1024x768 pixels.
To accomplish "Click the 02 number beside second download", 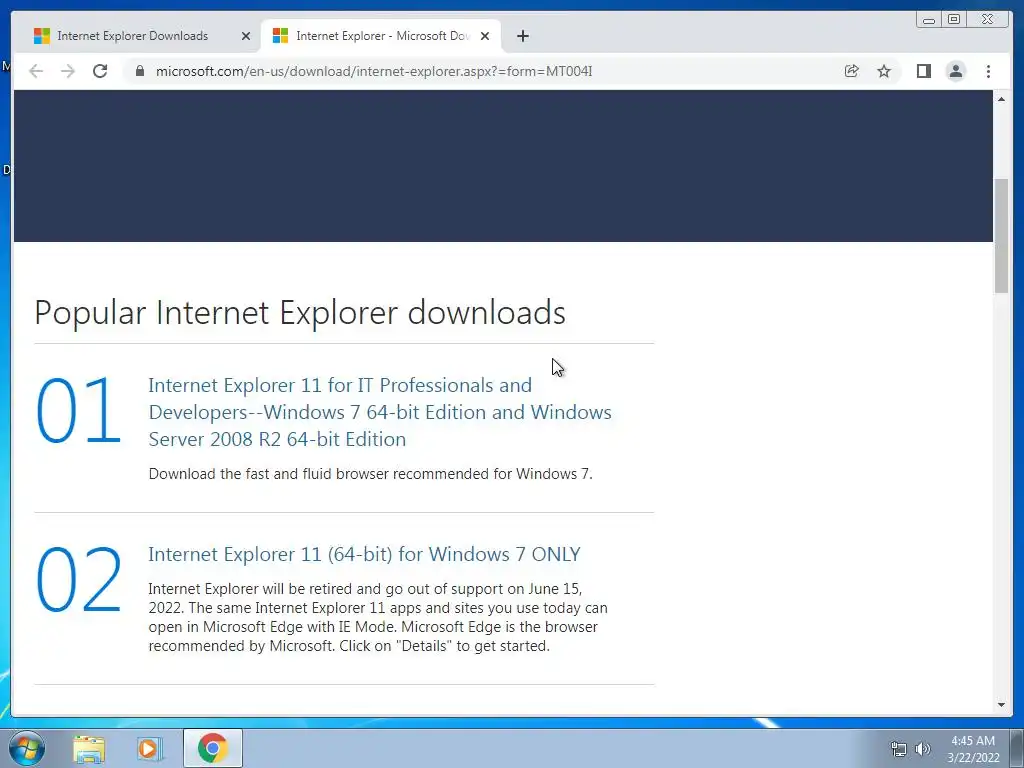I will coord(78,580).
